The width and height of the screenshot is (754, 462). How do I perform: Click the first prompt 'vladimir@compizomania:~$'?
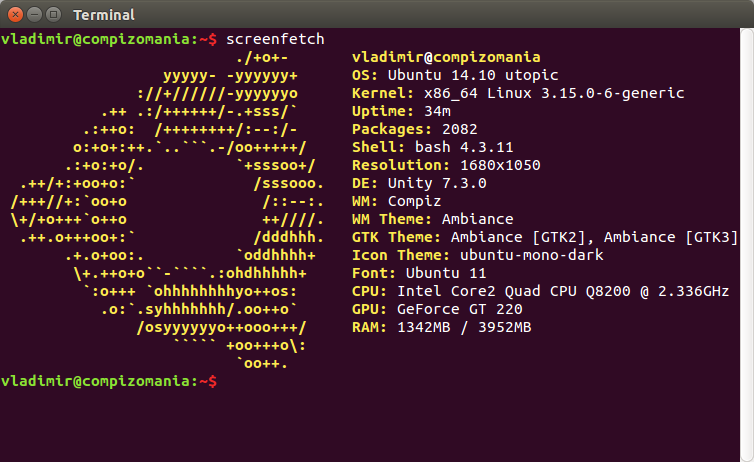tap(109, 39)
